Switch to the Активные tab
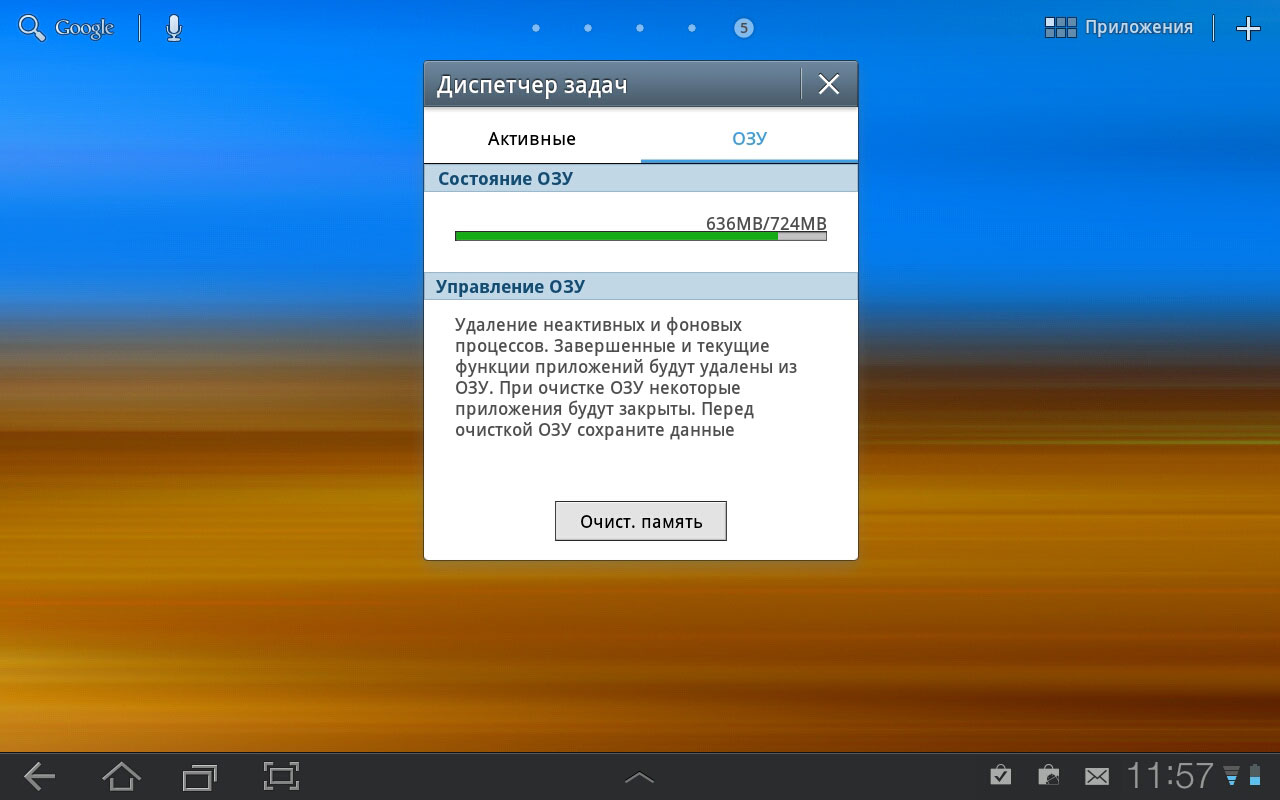This screenshot has width=1280, height=800. pos(532,139)
